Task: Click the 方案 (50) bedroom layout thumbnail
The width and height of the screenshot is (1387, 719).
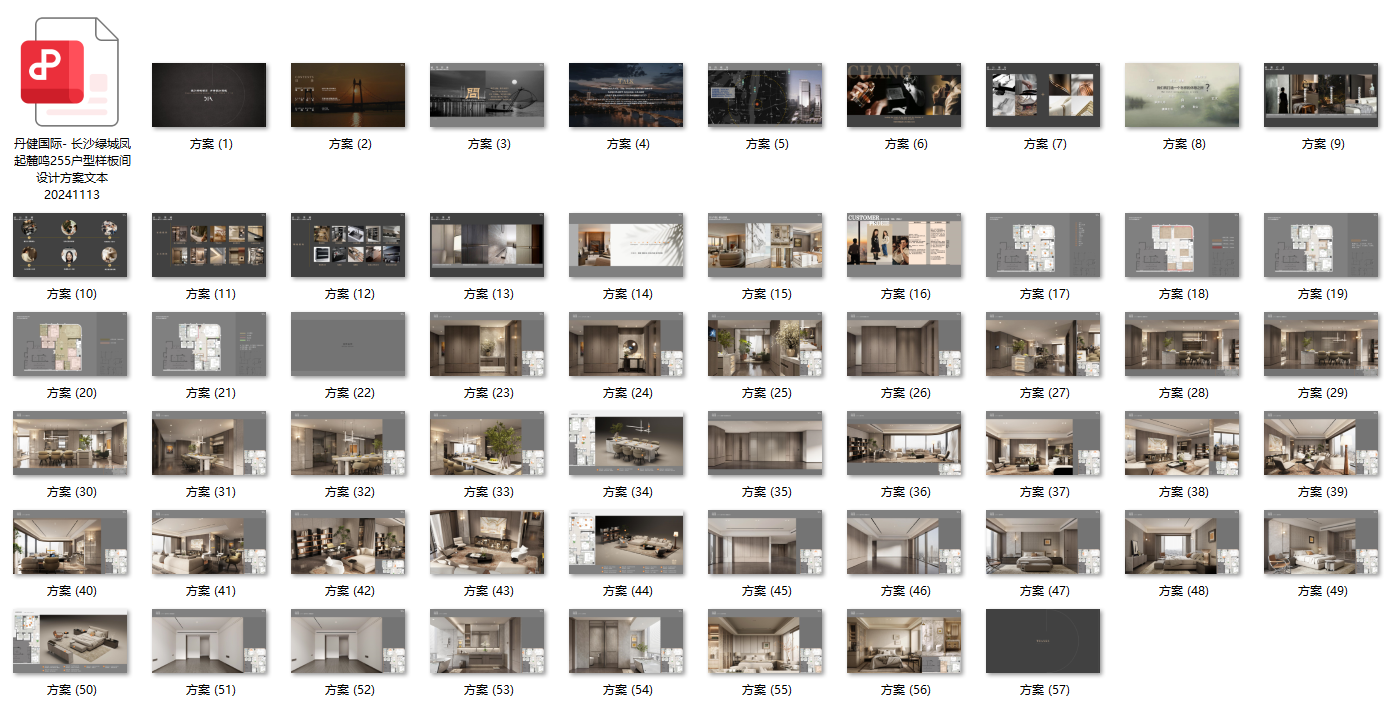Action: click(70, 641)
